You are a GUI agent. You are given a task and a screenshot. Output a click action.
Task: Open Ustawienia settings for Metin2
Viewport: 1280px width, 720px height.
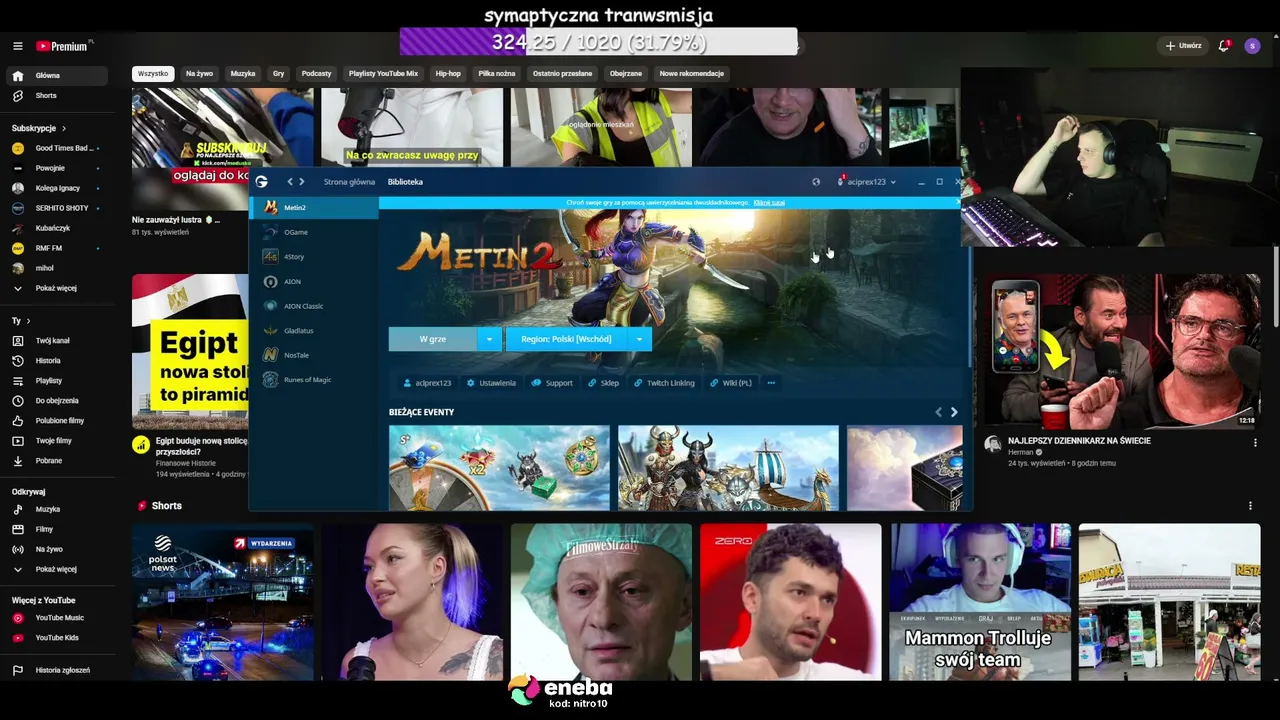click(491, 383)
